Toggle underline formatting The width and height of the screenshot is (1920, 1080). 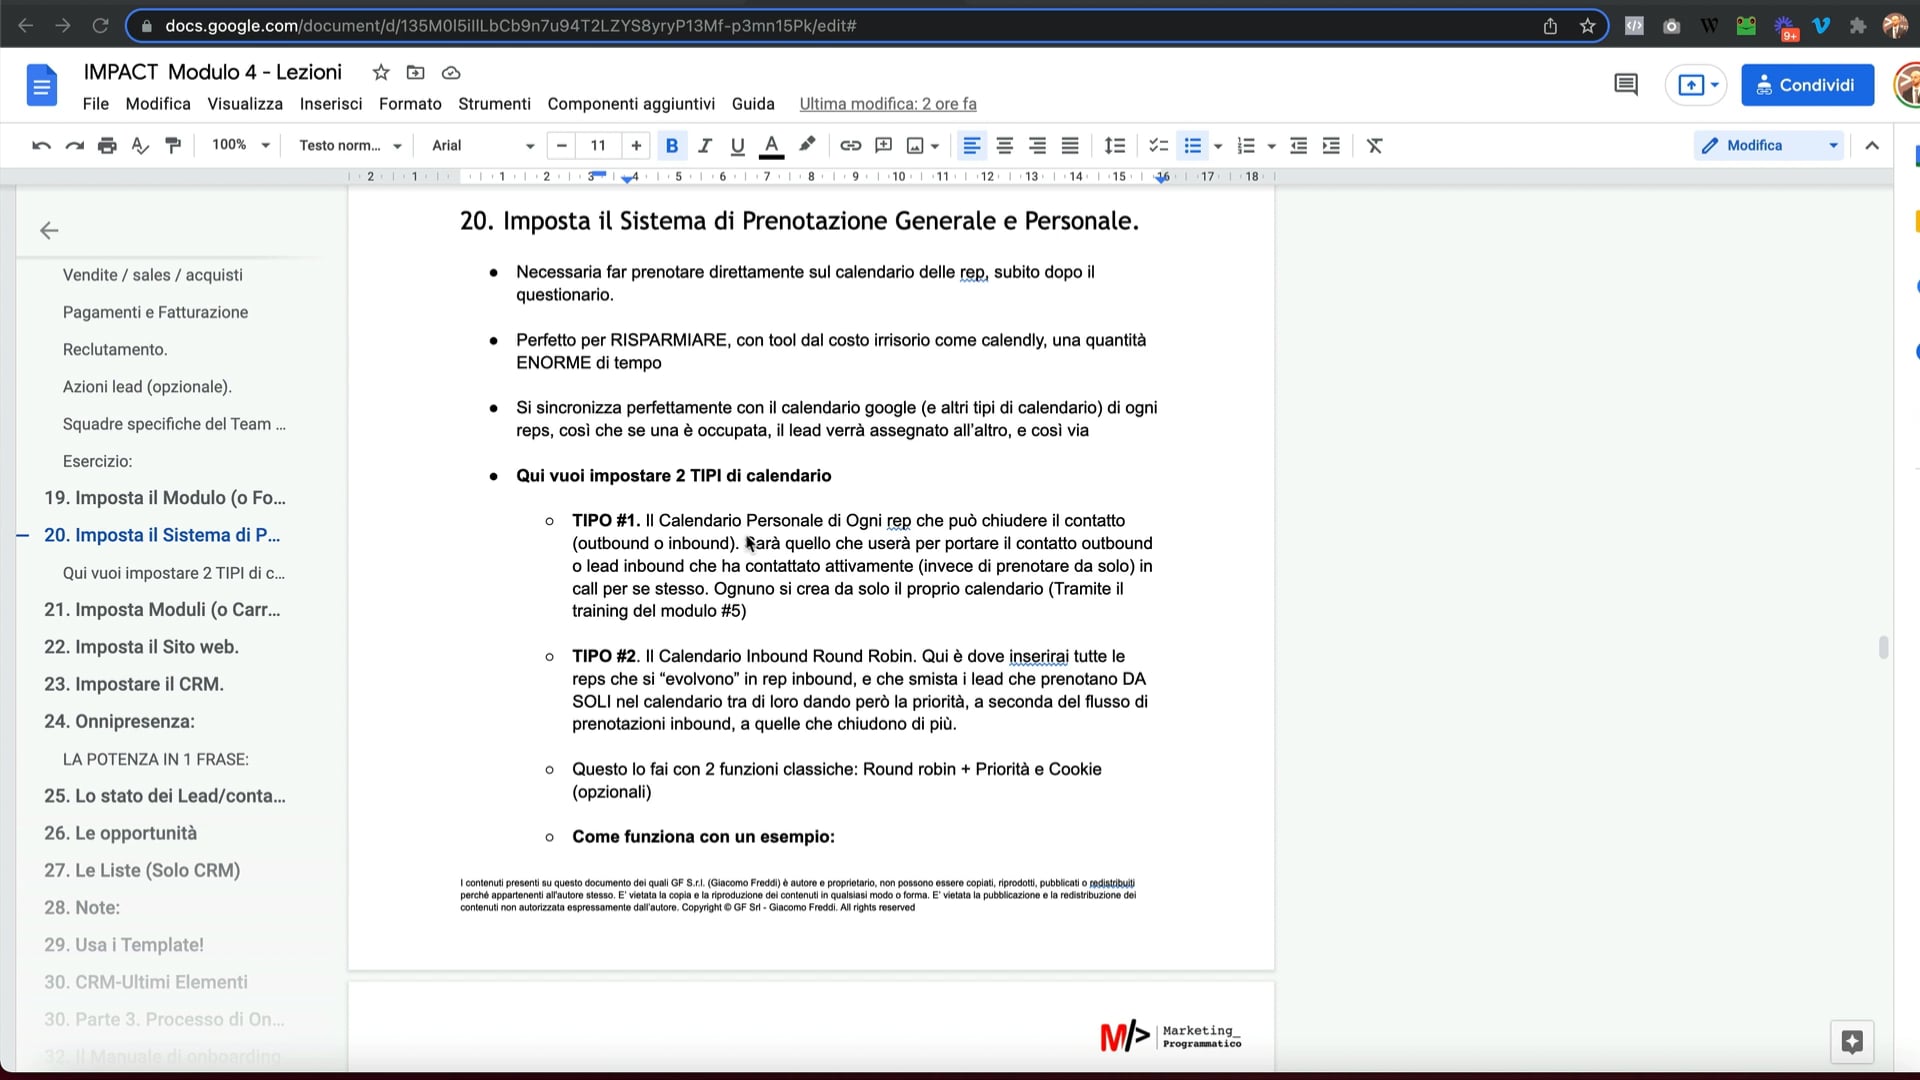738,146
